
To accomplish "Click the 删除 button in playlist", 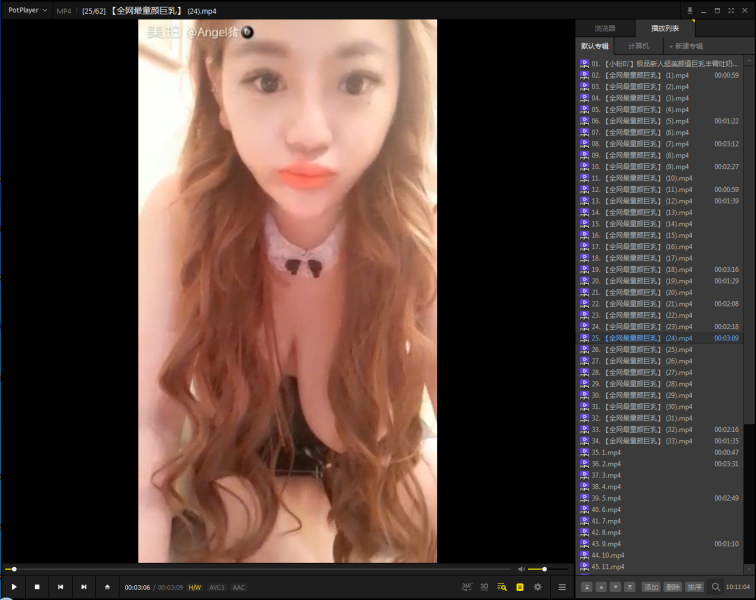I will [x=673, y=587].
